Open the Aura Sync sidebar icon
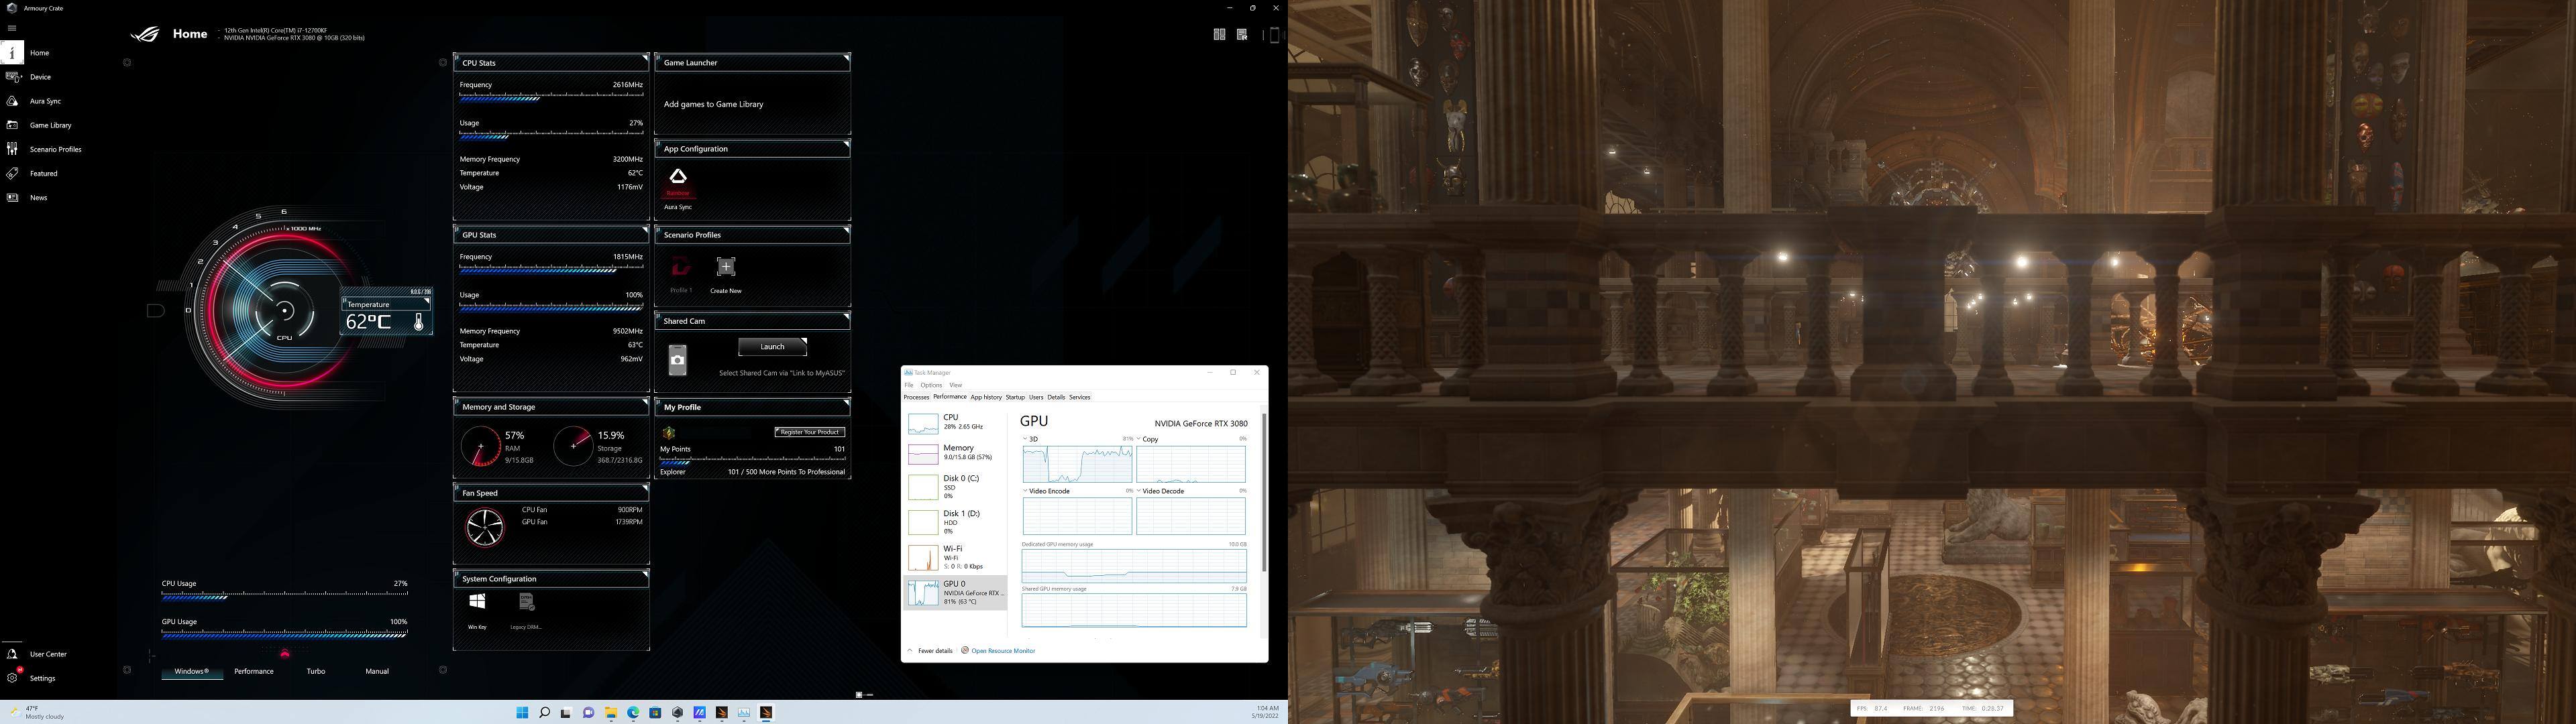Viewport: 2576px width, 724px height. pos(12,101)
